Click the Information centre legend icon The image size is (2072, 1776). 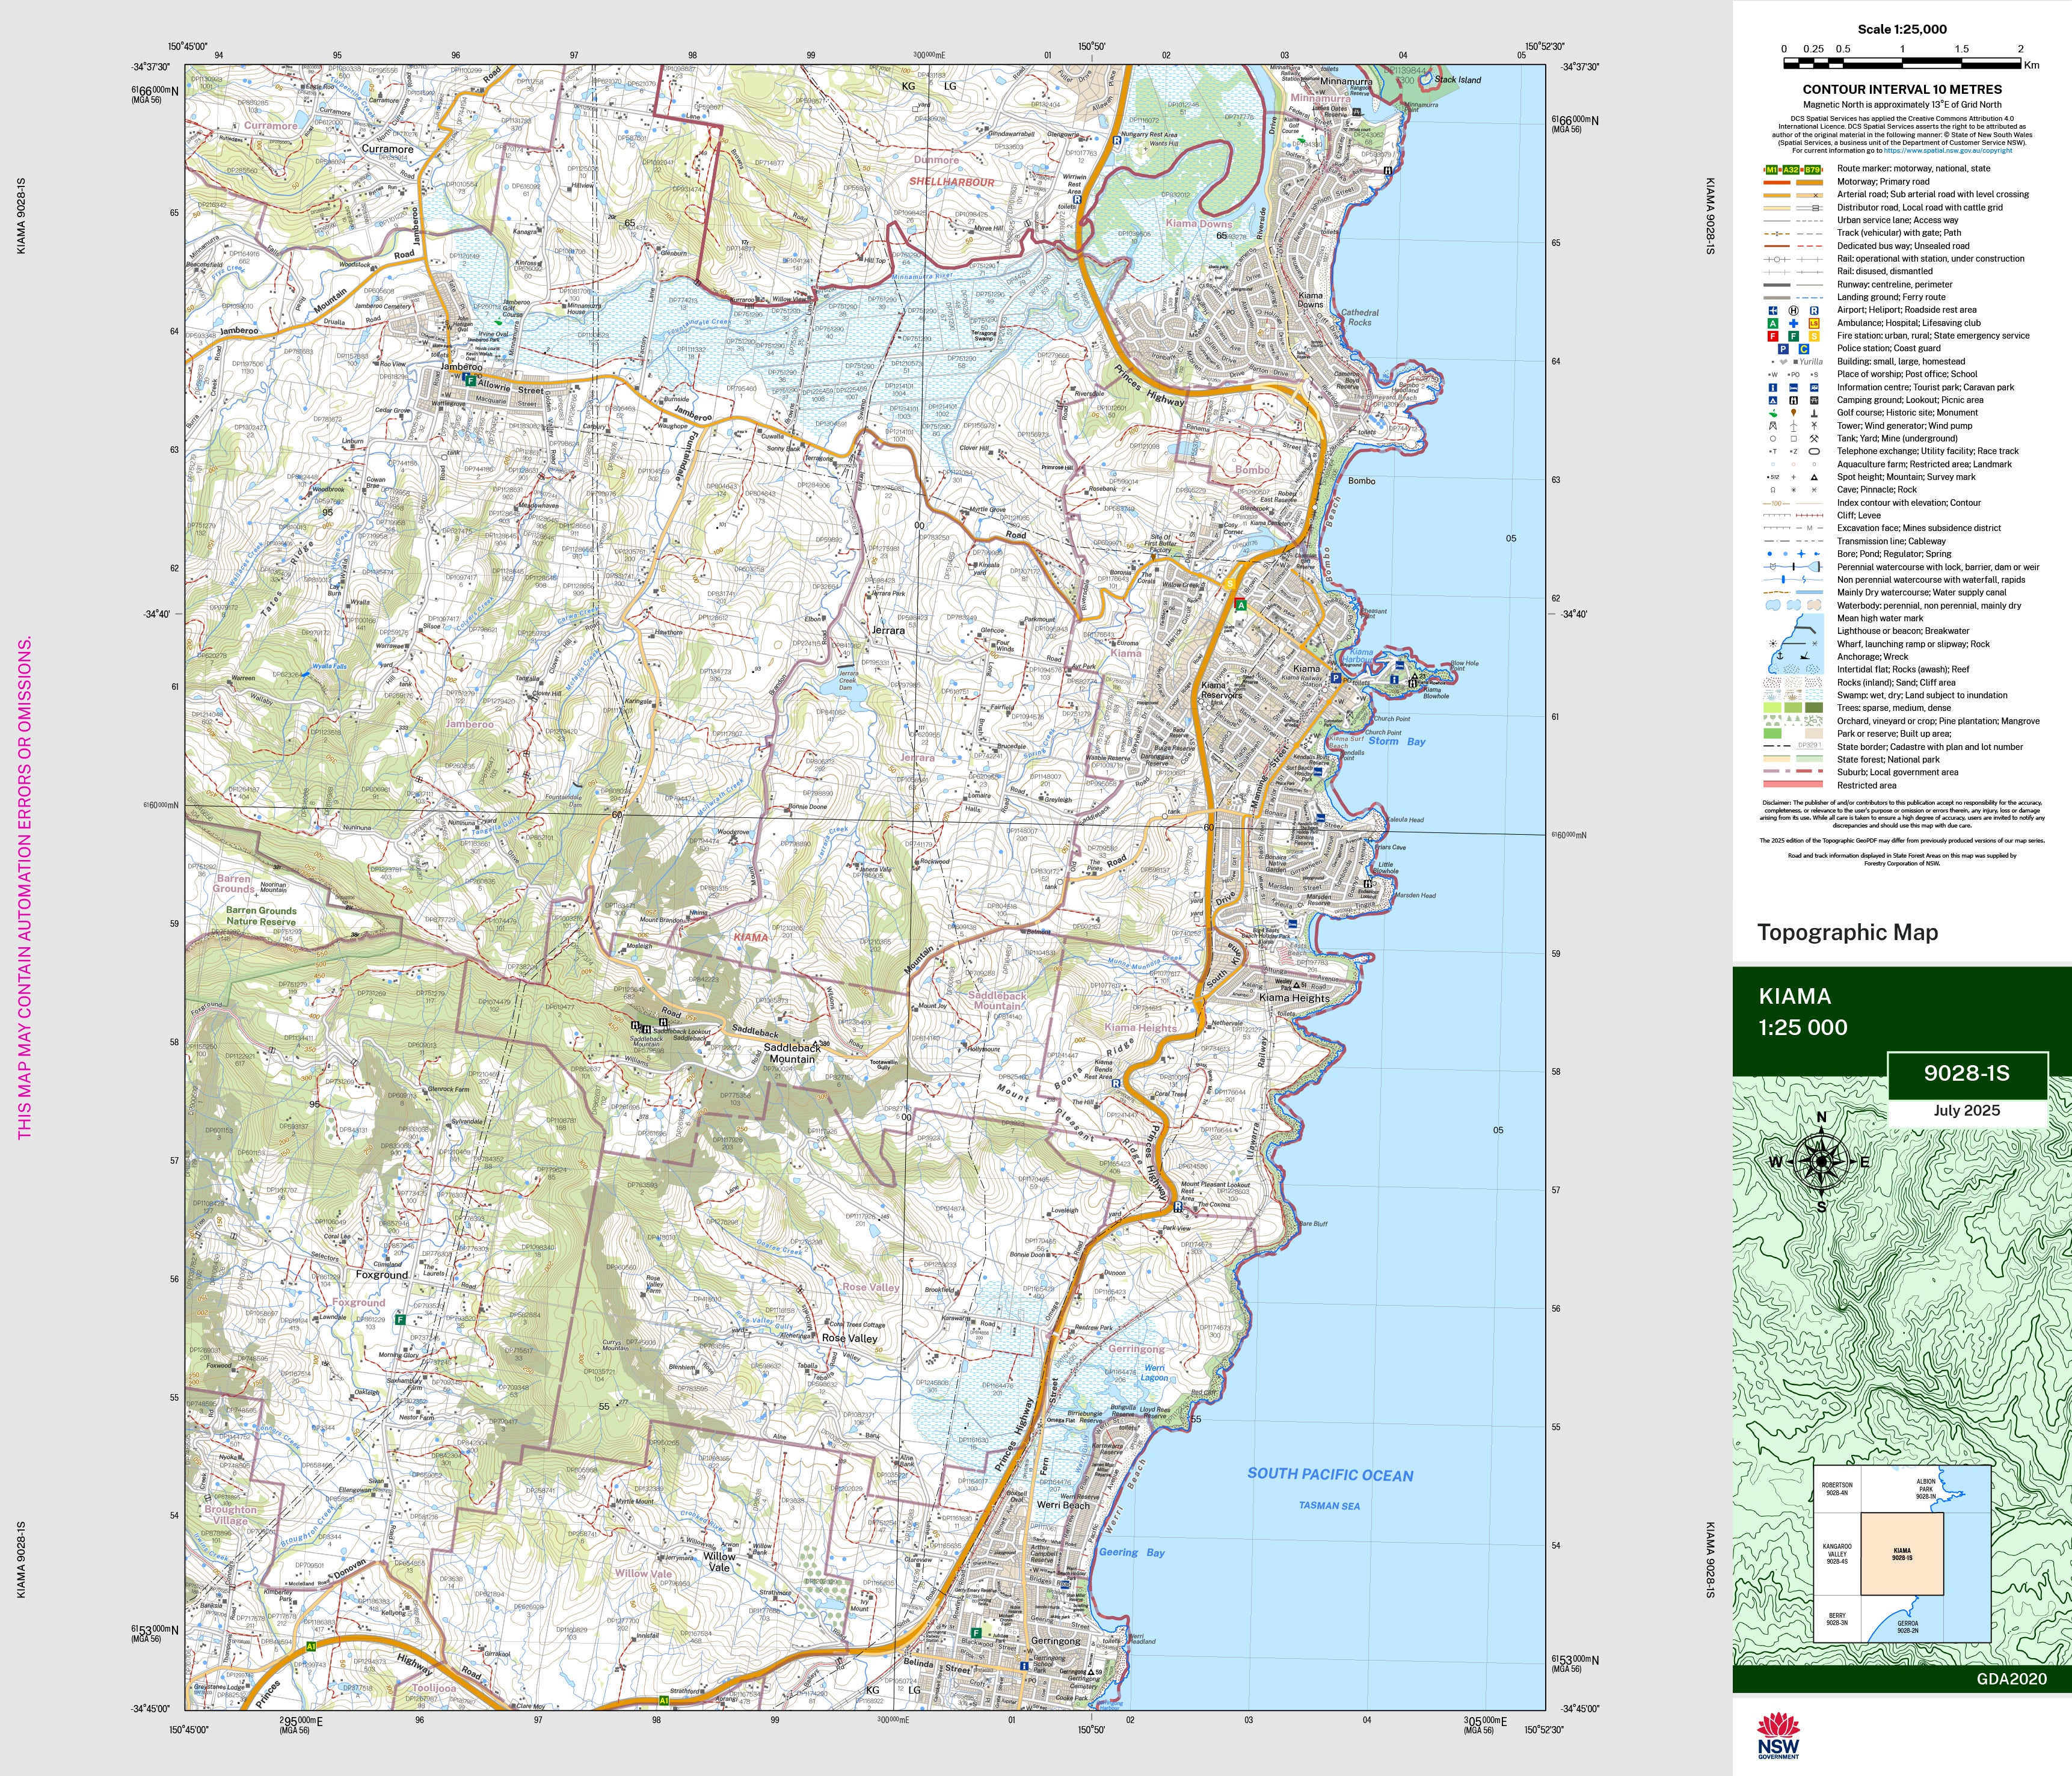[x=1773, y=388]
